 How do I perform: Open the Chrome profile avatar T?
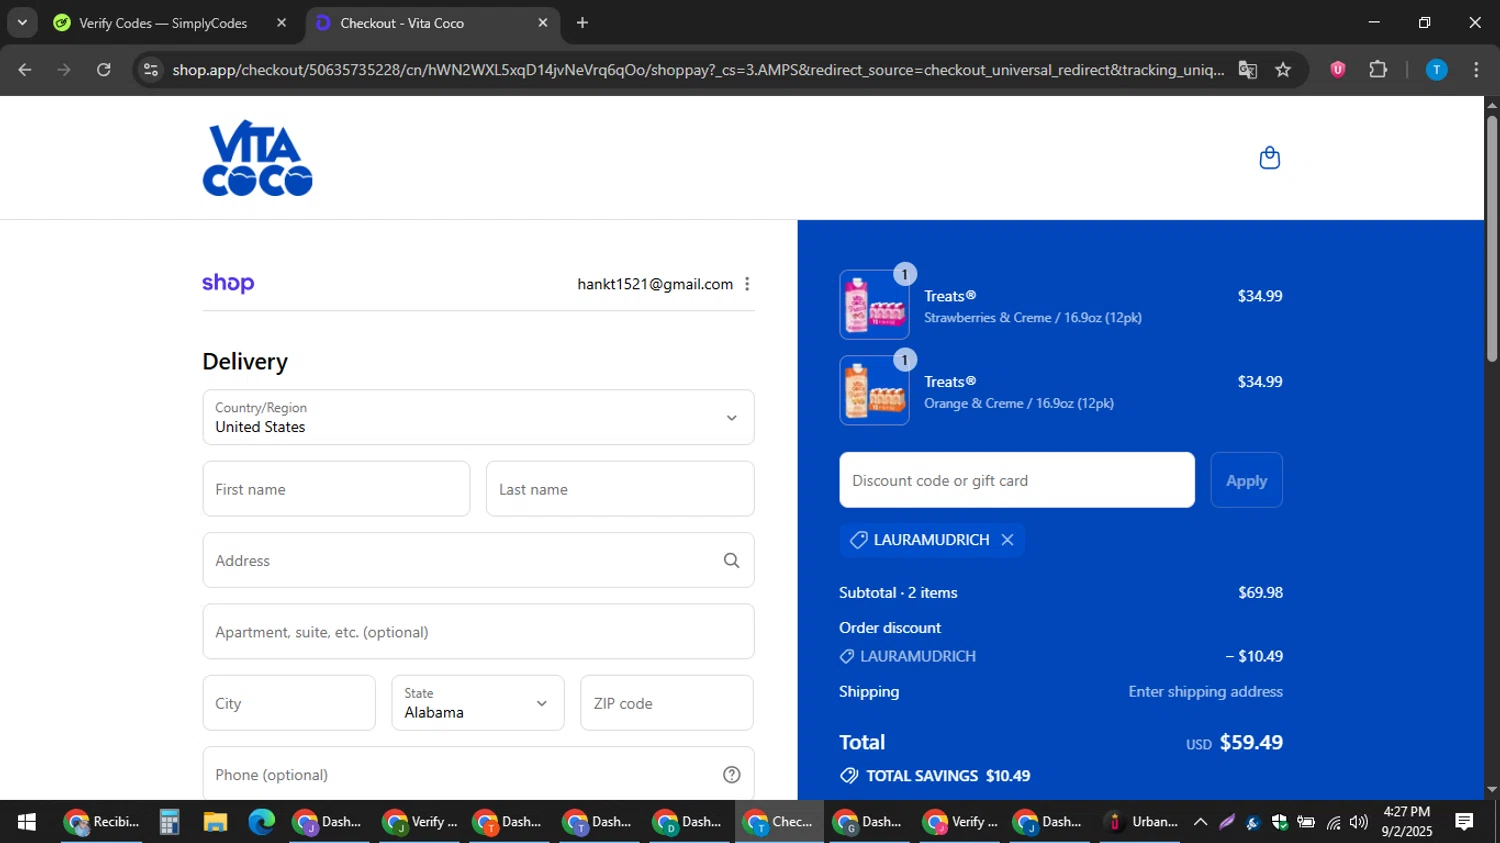pos(1436,70)
